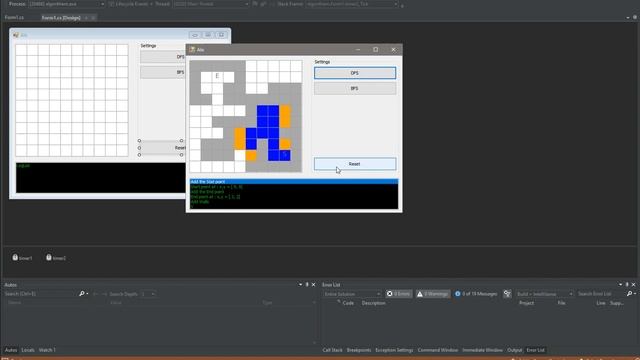Close the Error List panel
The width and height of the screenshot is (640, 360).
633,284
